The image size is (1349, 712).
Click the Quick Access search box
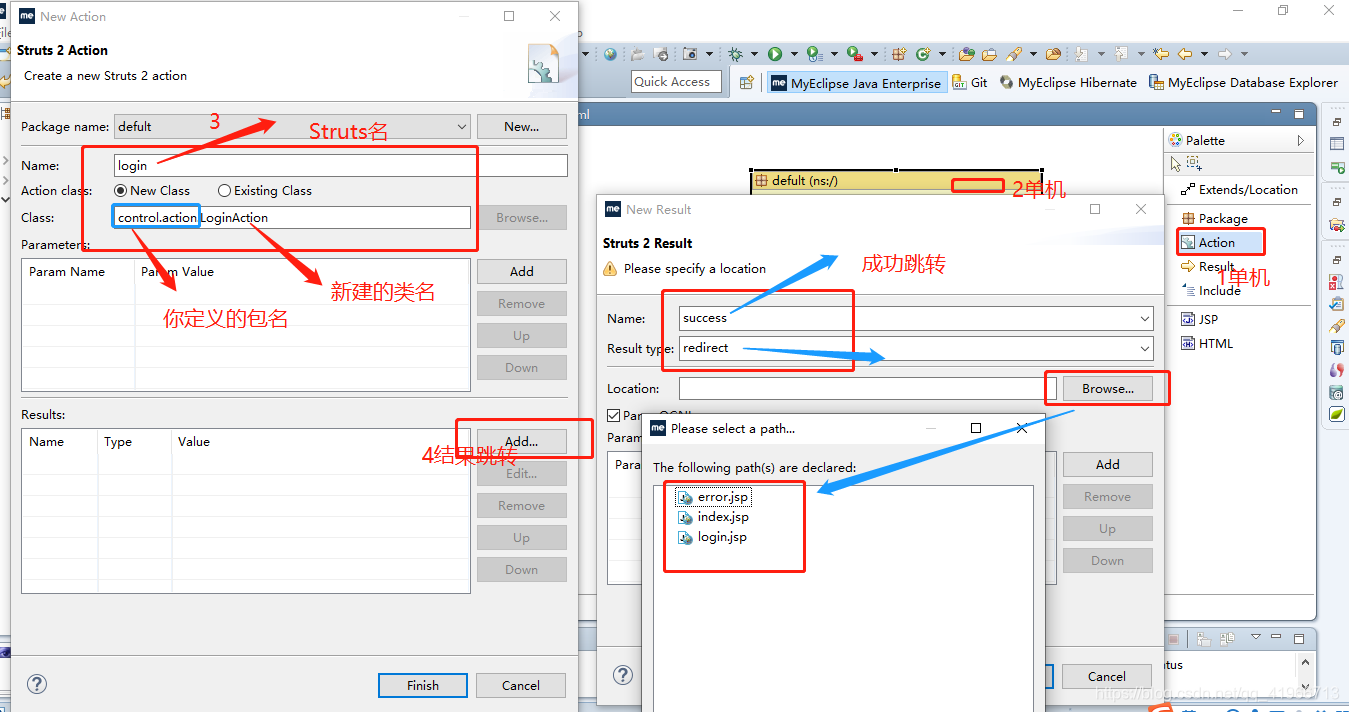[x=676, y=82]
